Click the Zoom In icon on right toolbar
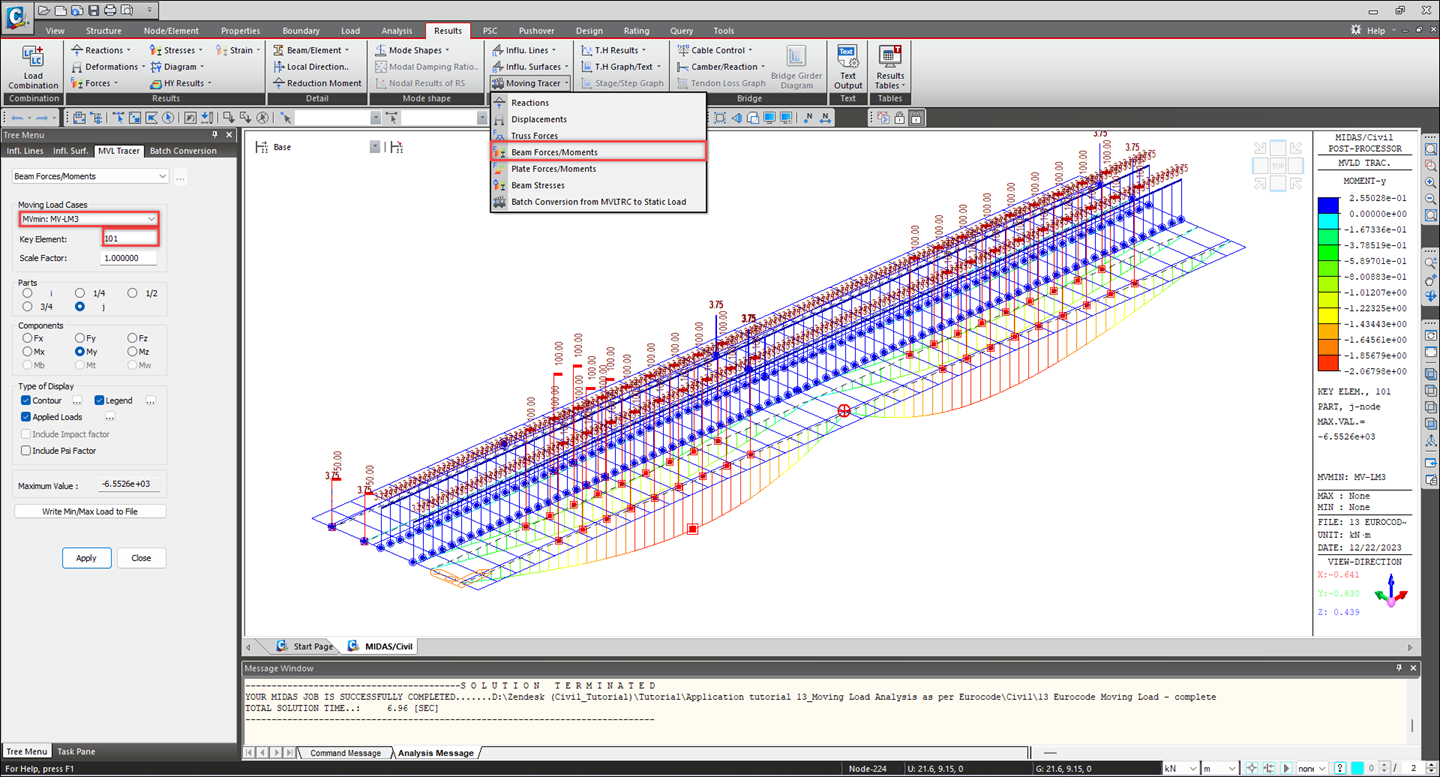This screenshot has width=1440, height=777. pyautogui.click(x=1431, y=182)
